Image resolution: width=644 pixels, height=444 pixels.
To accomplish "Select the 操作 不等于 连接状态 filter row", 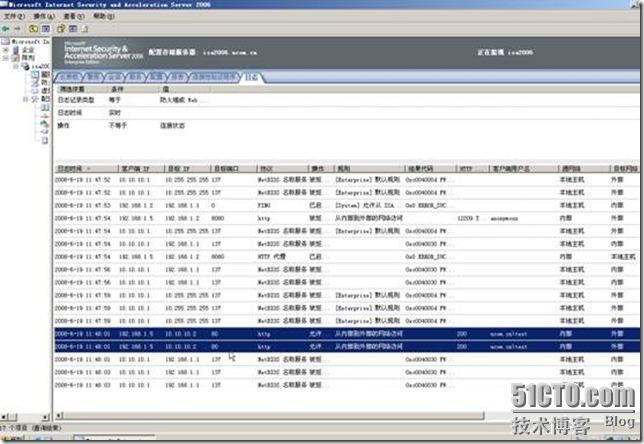I will pyautogui.click(x=346, y=126).
